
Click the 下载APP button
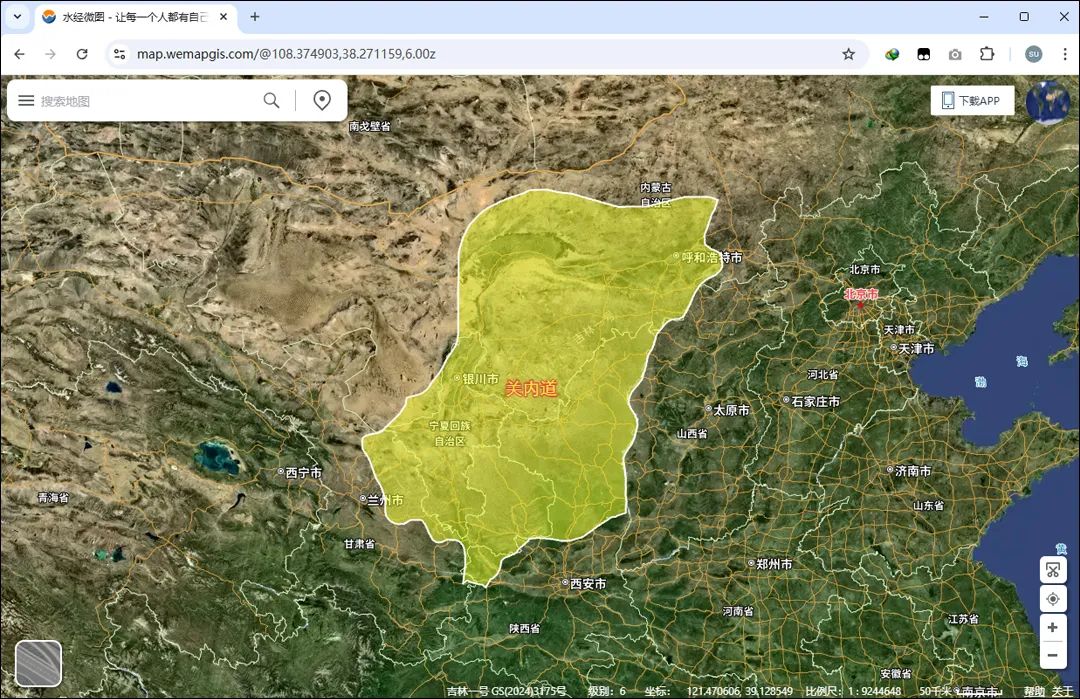pyautogui.click(x=972, y=101)
